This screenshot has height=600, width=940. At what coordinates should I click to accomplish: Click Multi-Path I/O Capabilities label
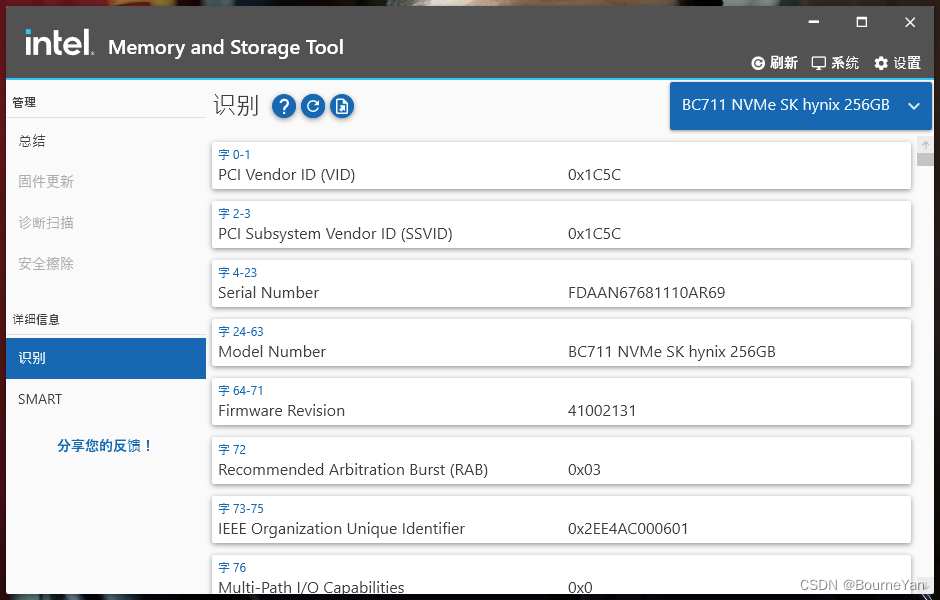[311, 587]
